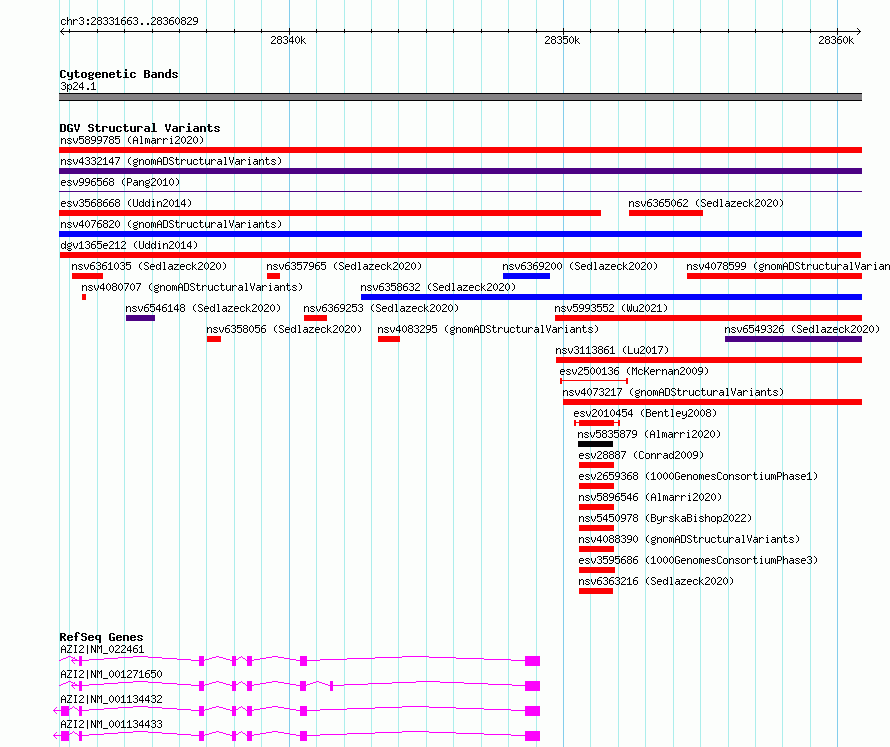Select nsv4083295 gnomAD variant label

point(488,329)
